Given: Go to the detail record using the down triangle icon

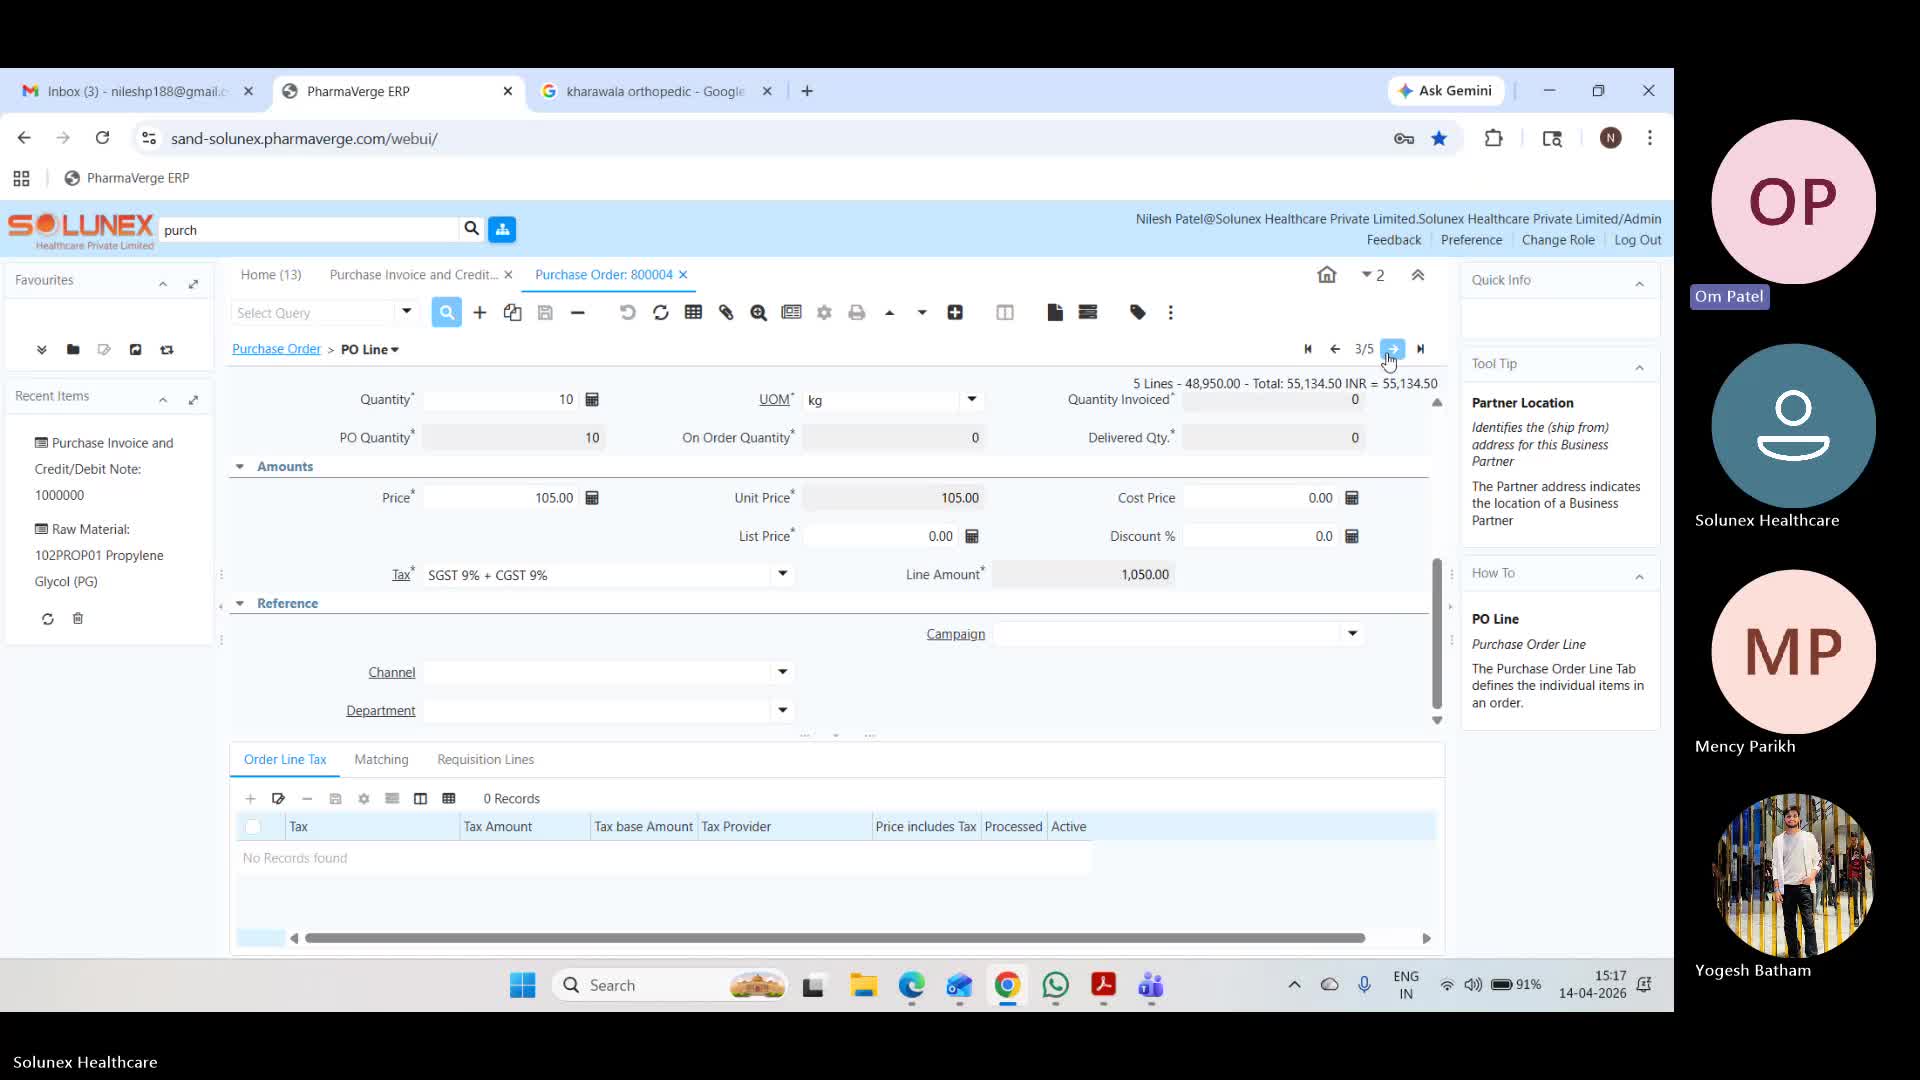Looking at the screenshot, I should click(922, 313).
